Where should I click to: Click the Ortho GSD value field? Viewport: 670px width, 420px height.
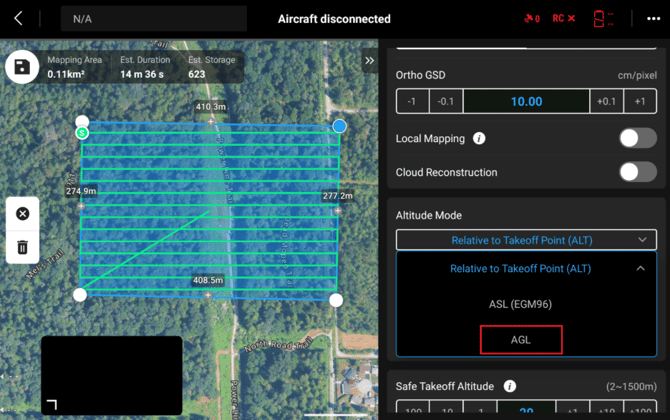[x=526, y=101]
